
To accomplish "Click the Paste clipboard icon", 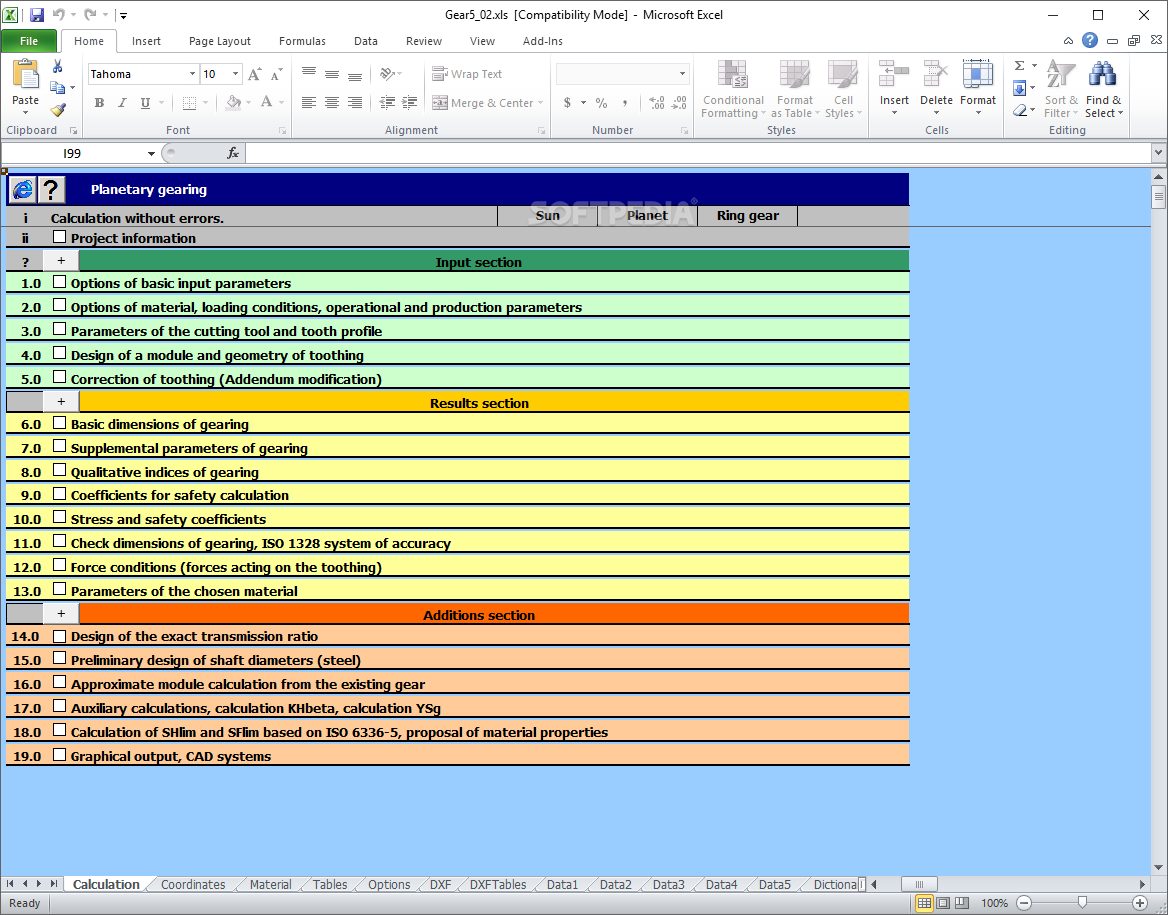I will coord(25,75).
